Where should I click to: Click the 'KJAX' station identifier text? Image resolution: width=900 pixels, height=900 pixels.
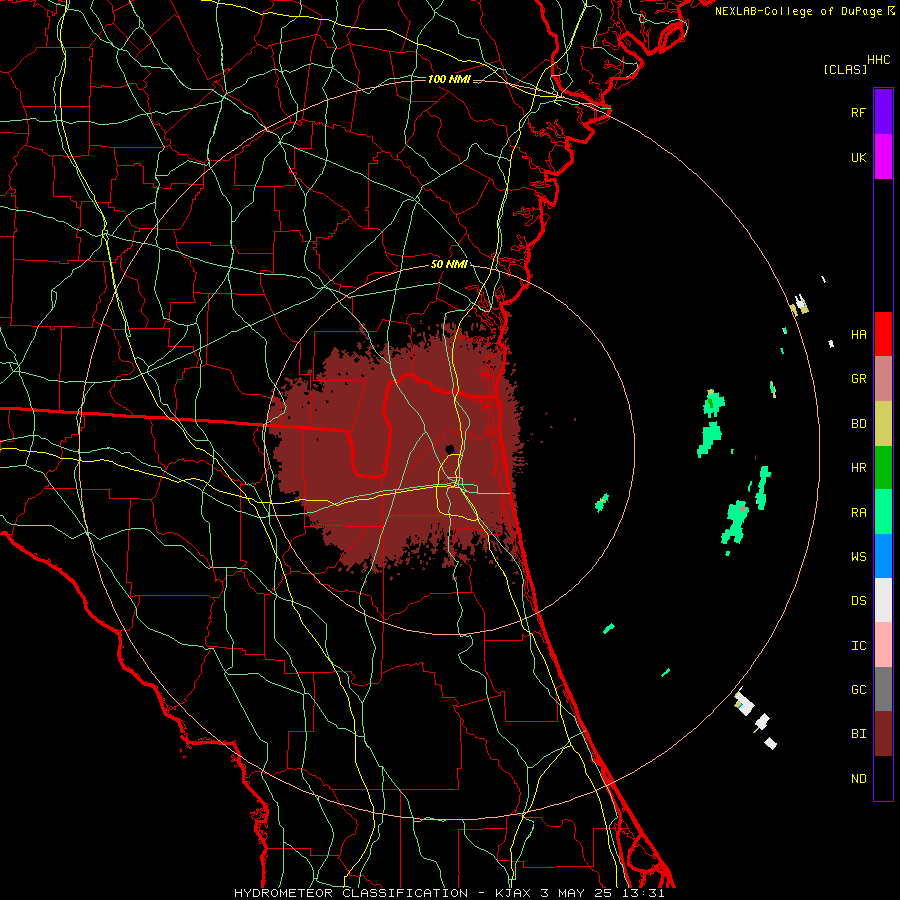(x=514, y=893)
